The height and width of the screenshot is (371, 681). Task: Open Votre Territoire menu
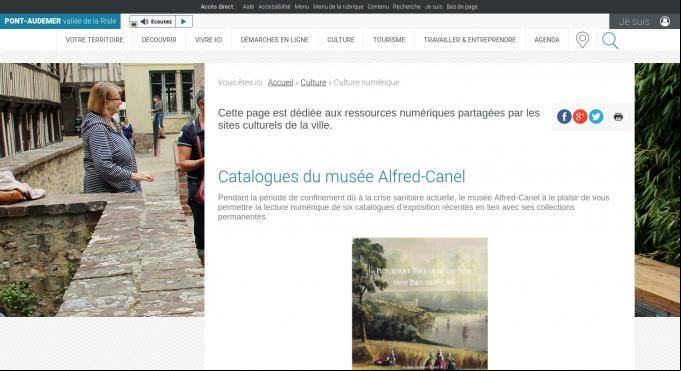[x=94, y=40]
